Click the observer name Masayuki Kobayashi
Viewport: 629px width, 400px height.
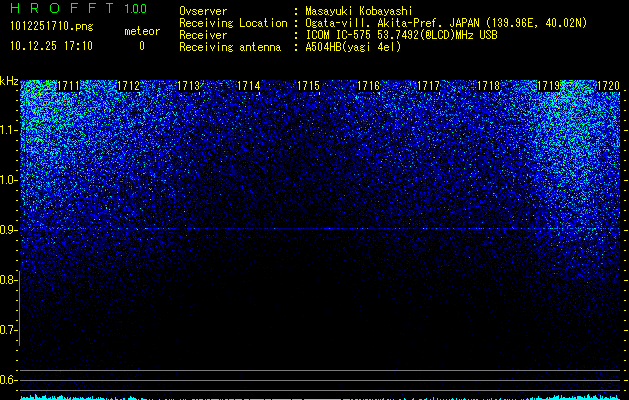click(x=359, y=11)
